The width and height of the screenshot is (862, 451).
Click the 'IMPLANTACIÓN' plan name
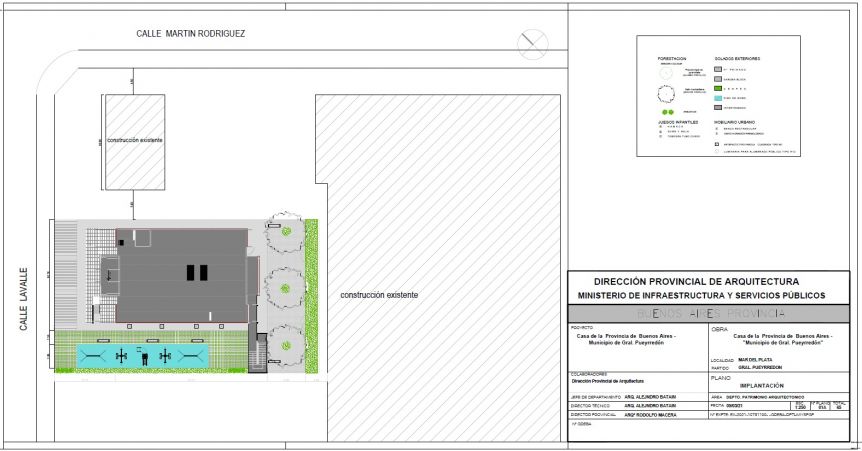coord(762,386)
